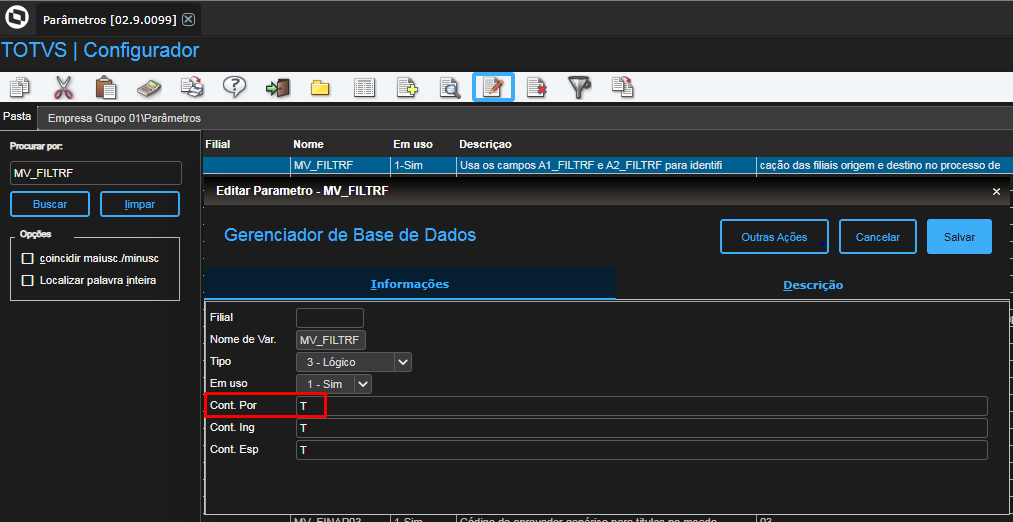Click the exit door icon
The image size is (1013, 522).
tap(278, 87)
